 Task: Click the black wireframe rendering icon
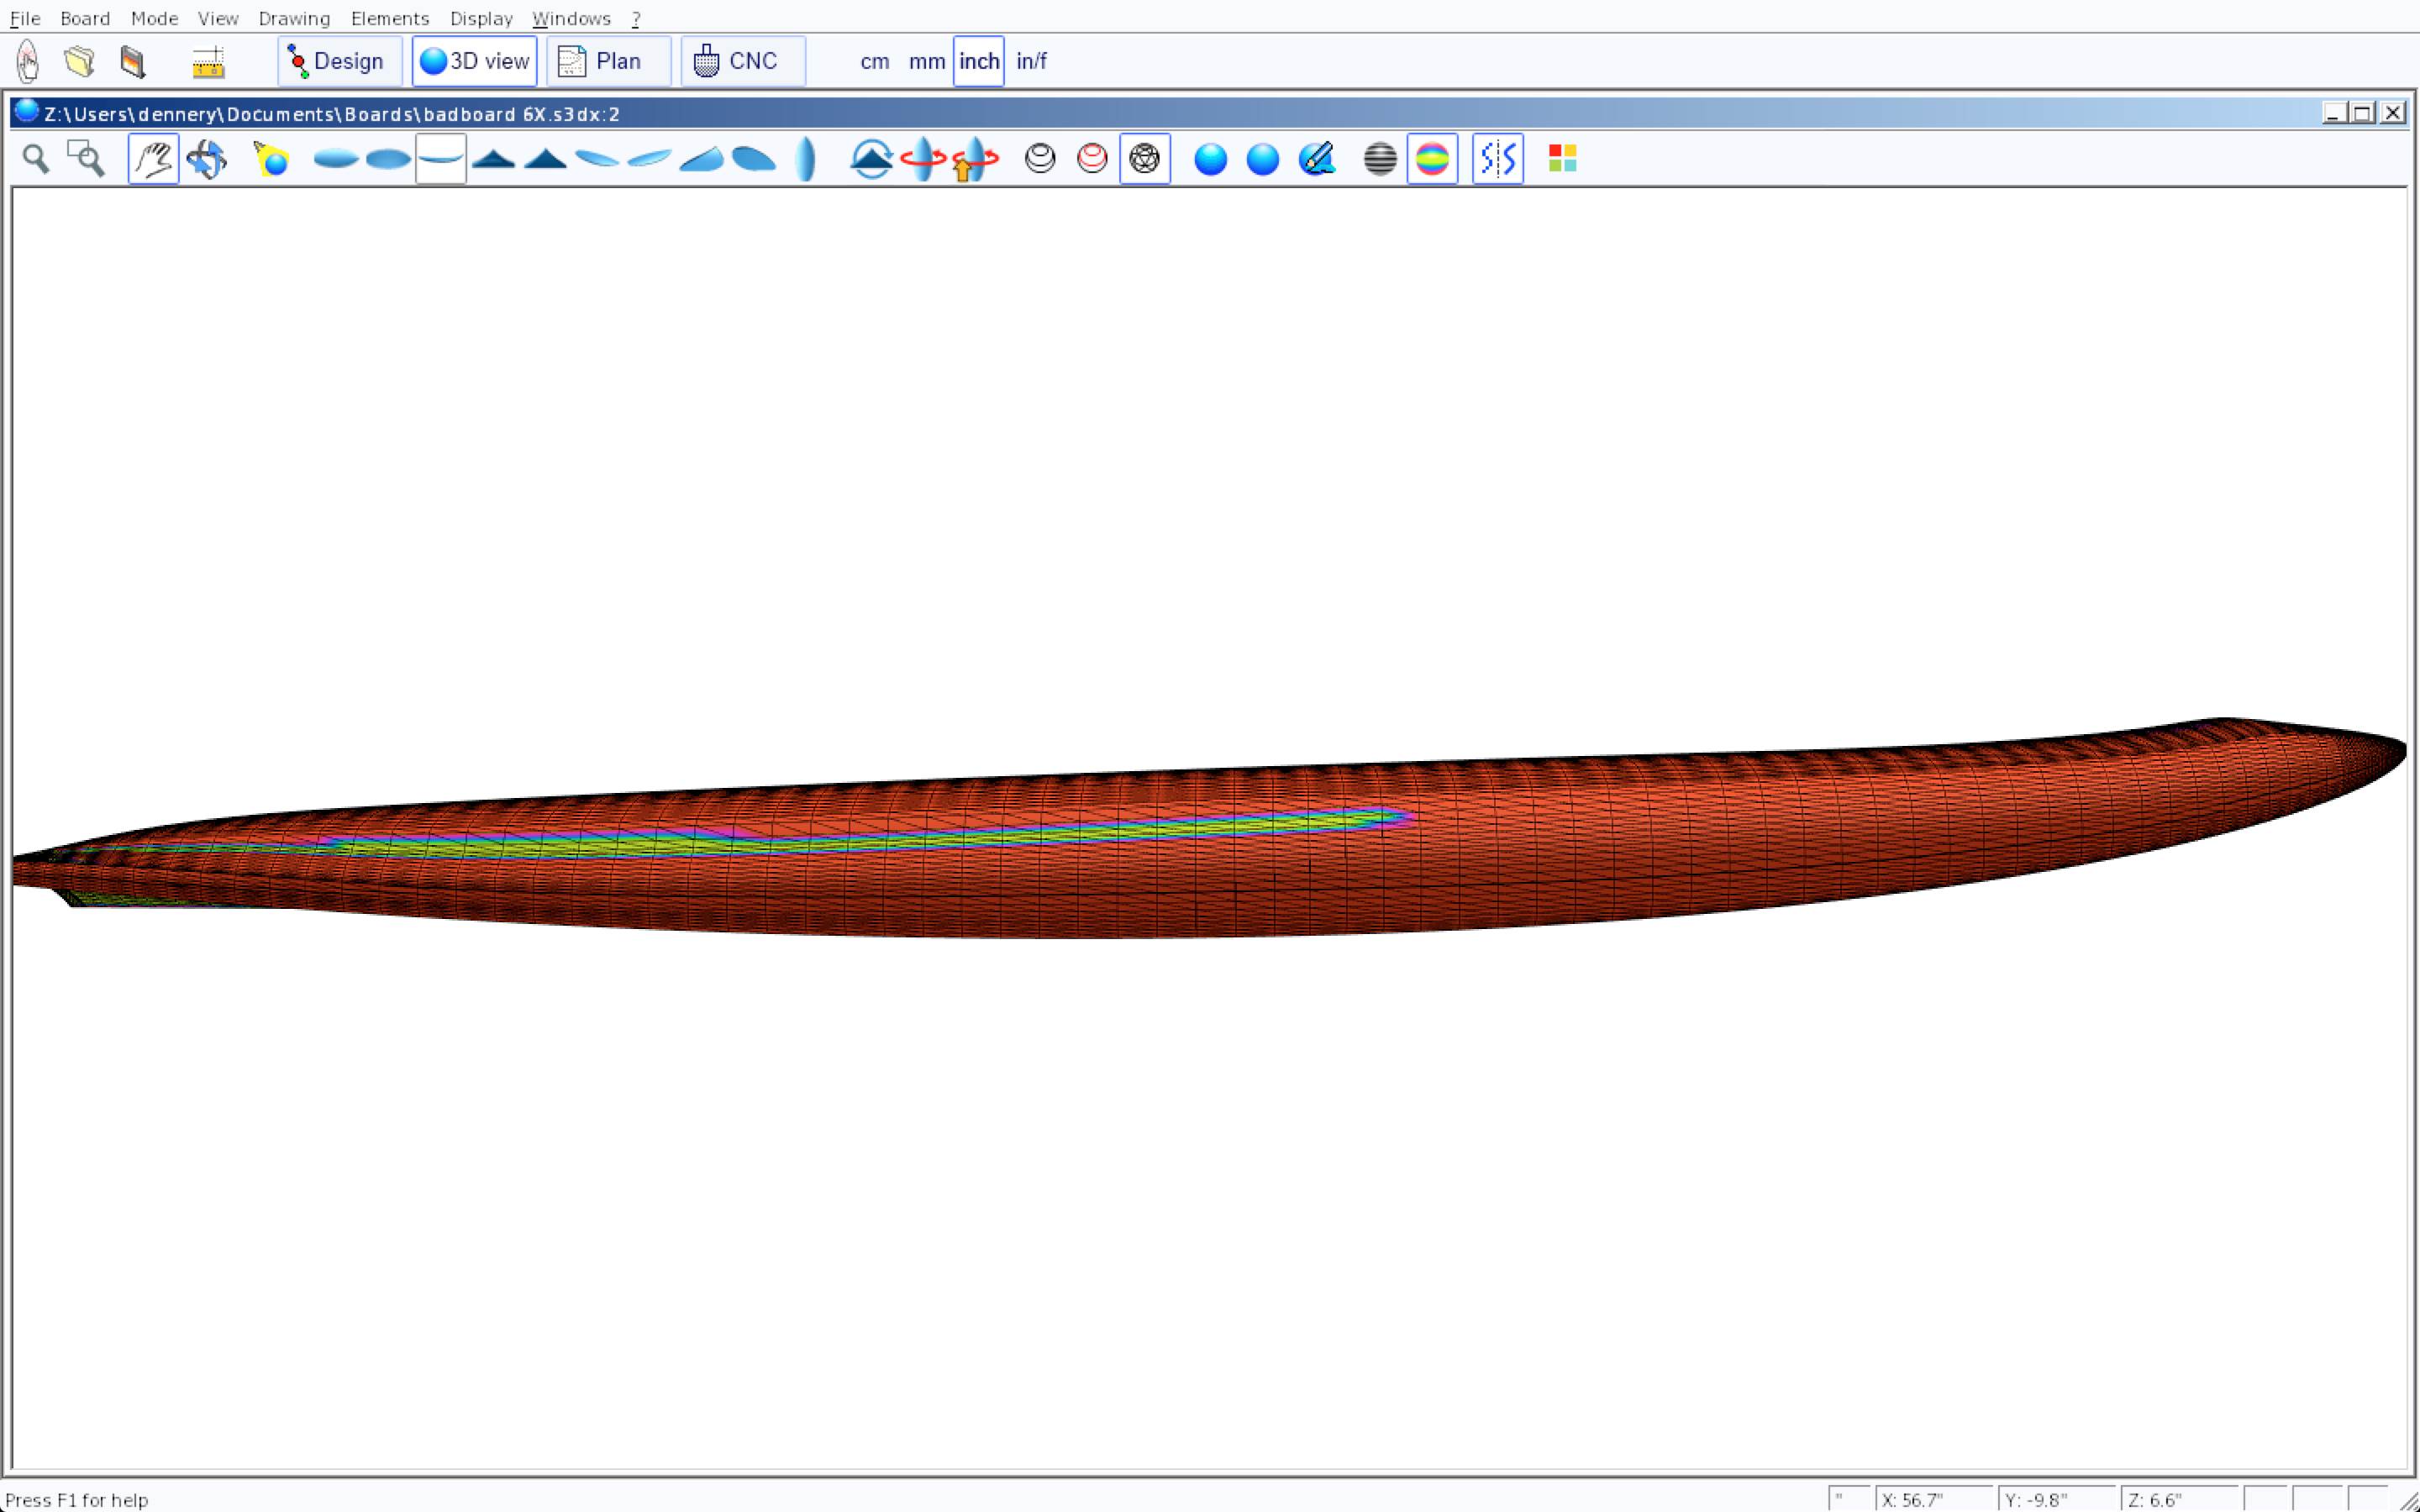[x=1040, y=159]
